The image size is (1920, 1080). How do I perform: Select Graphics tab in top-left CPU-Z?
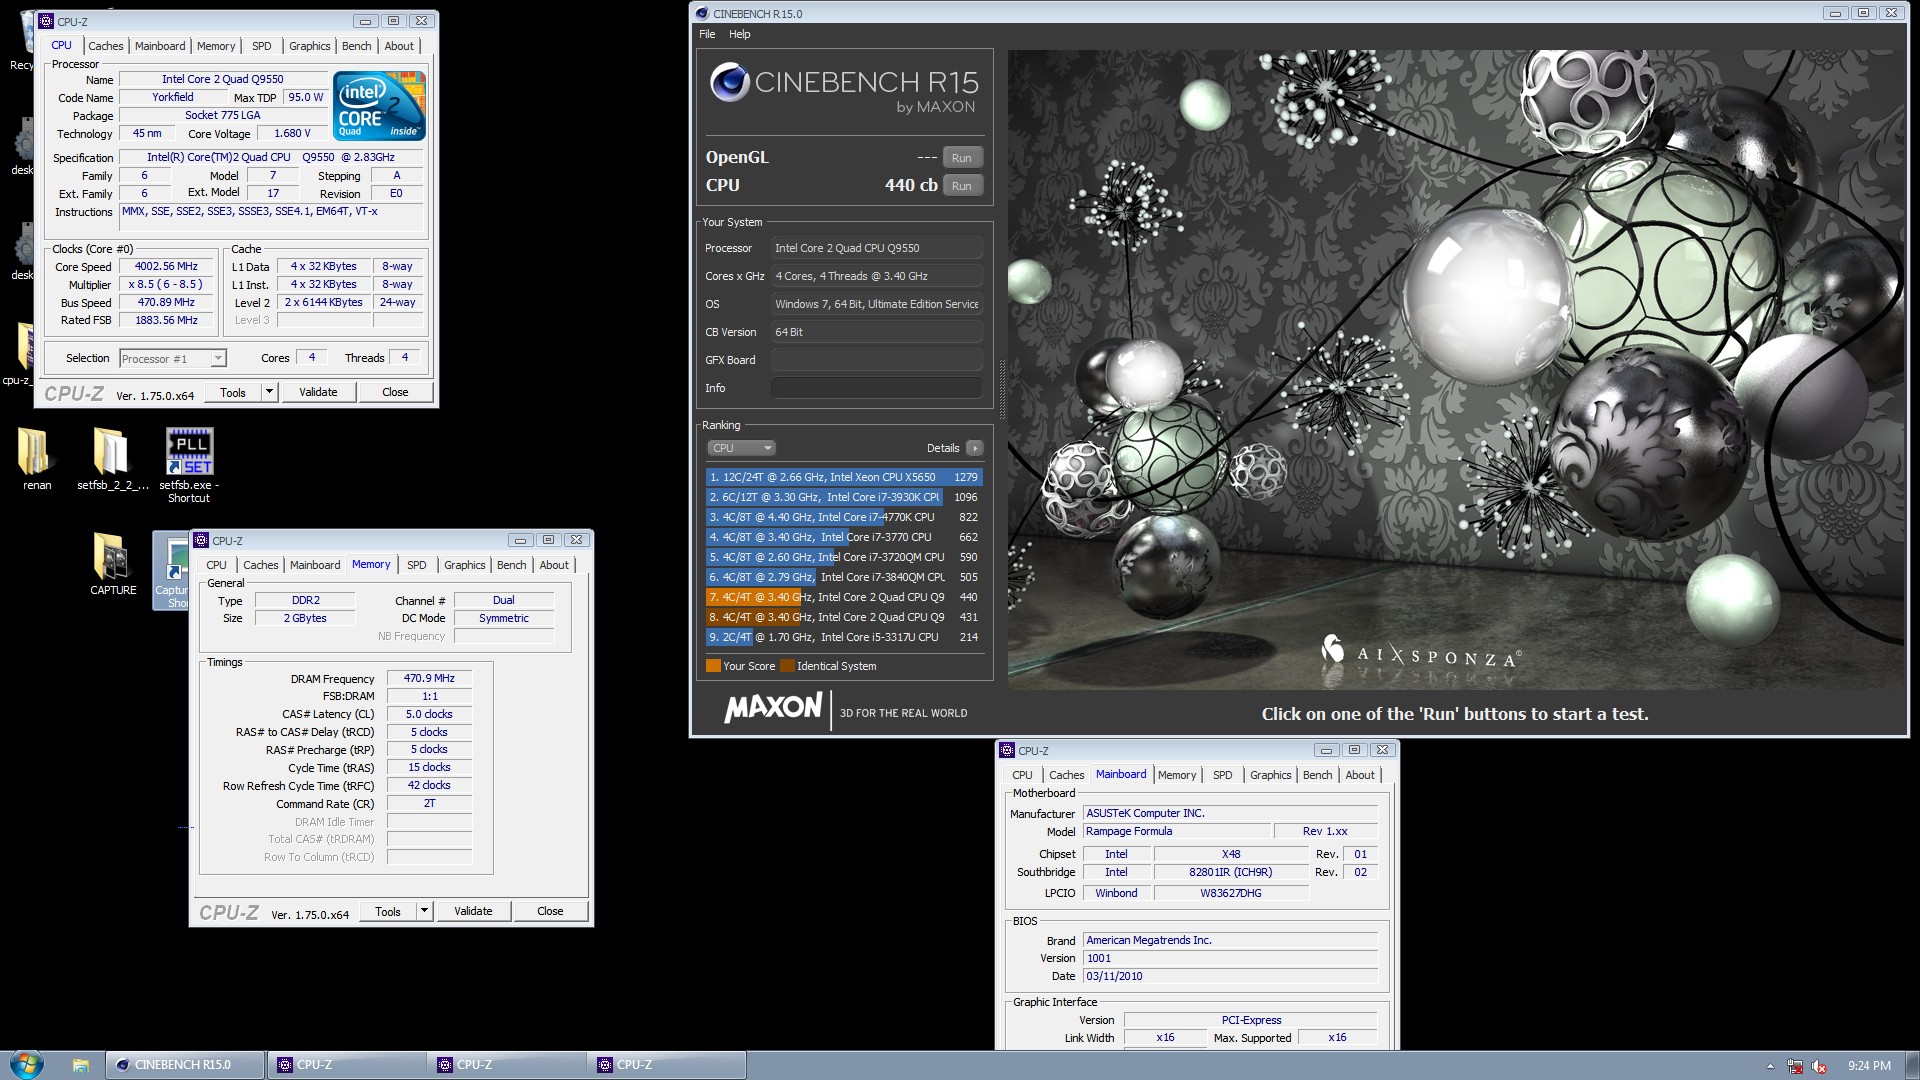pos(309,46)
